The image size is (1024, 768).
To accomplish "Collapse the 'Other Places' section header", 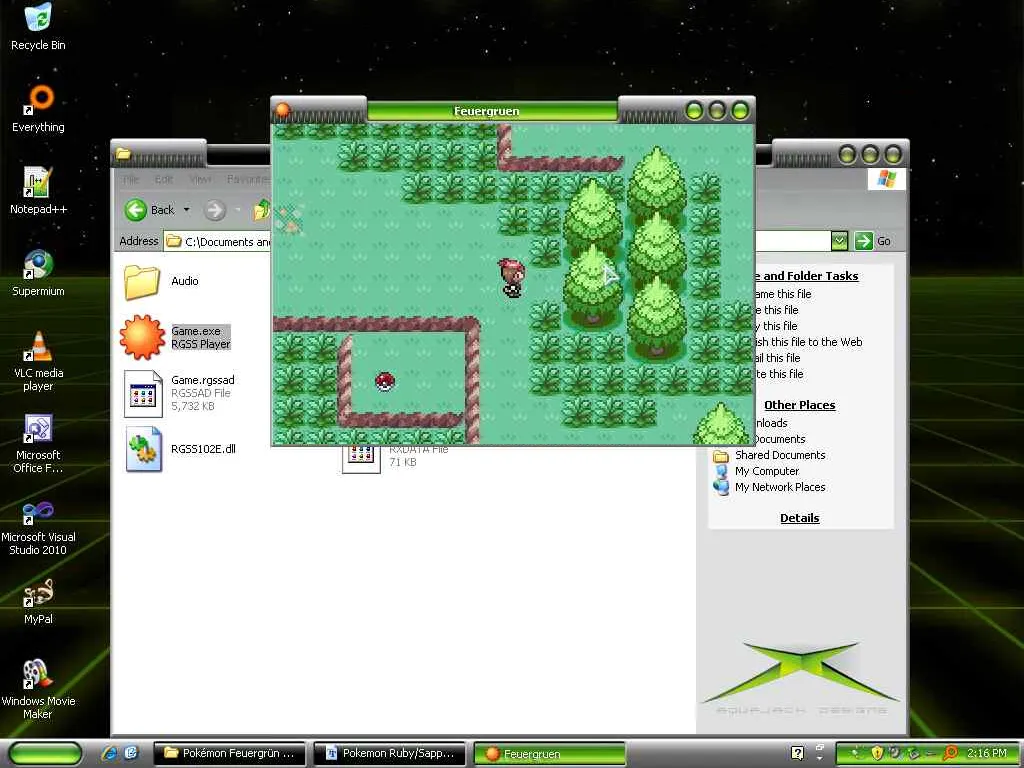I will [799, 405].
